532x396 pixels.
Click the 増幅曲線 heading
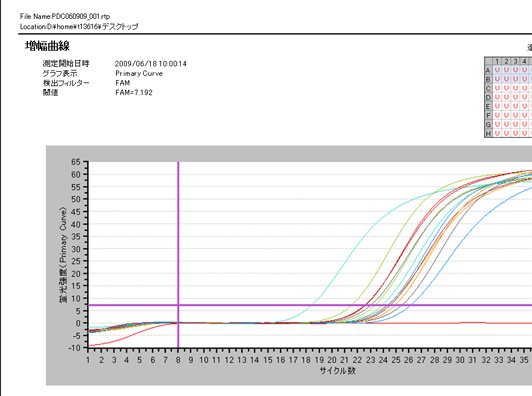47,46
